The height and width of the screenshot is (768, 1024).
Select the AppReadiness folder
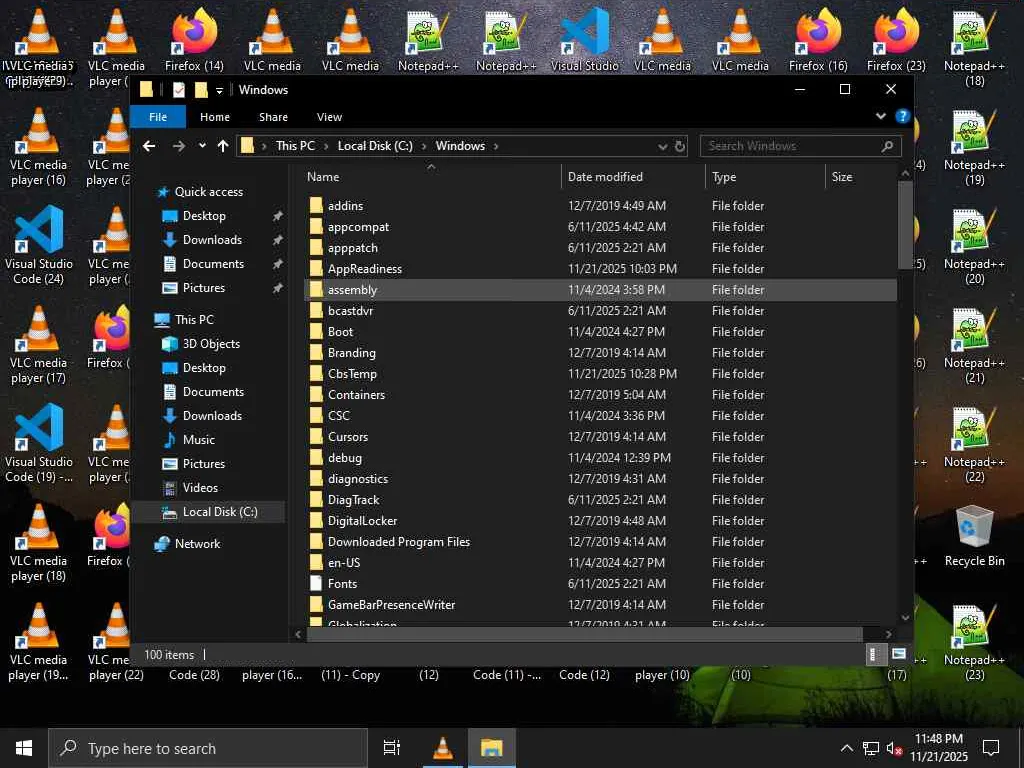[365, 269]
